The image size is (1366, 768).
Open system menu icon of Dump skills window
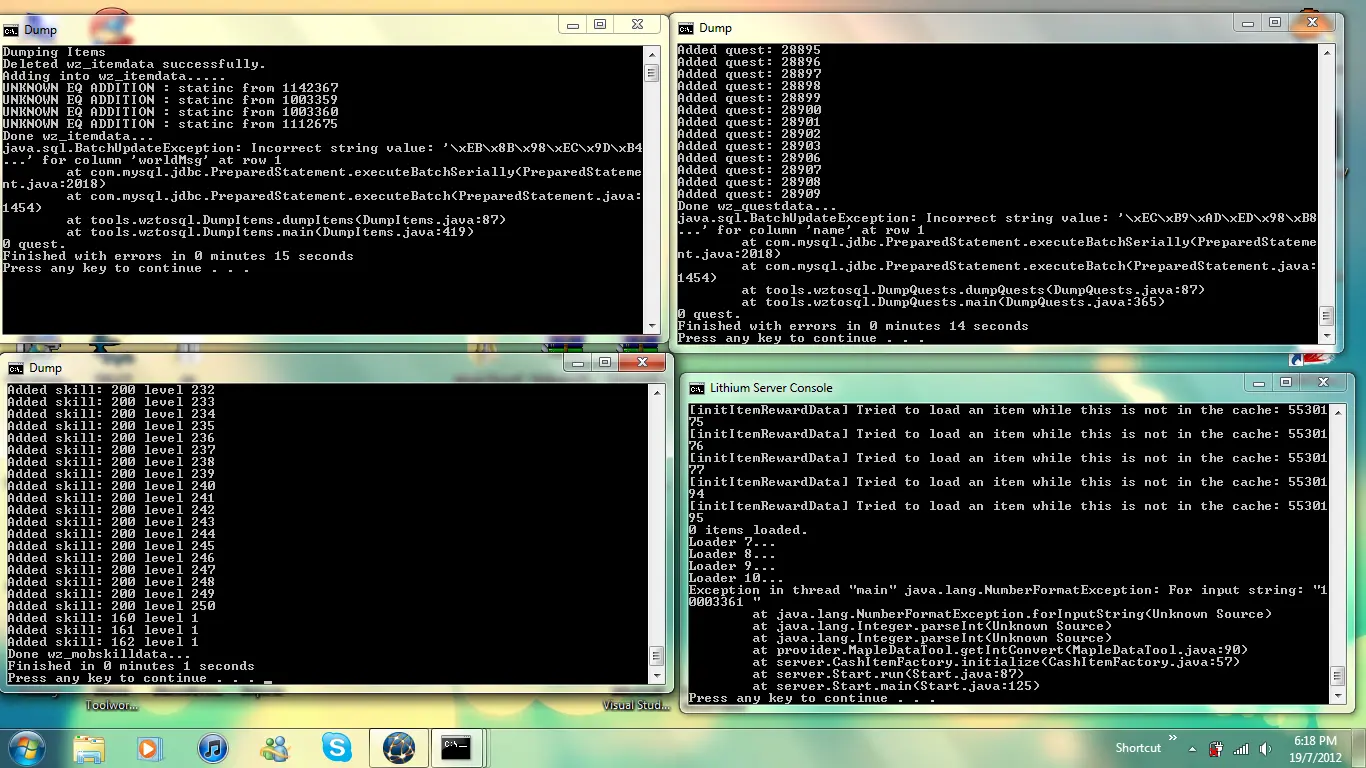coord(17,368)
